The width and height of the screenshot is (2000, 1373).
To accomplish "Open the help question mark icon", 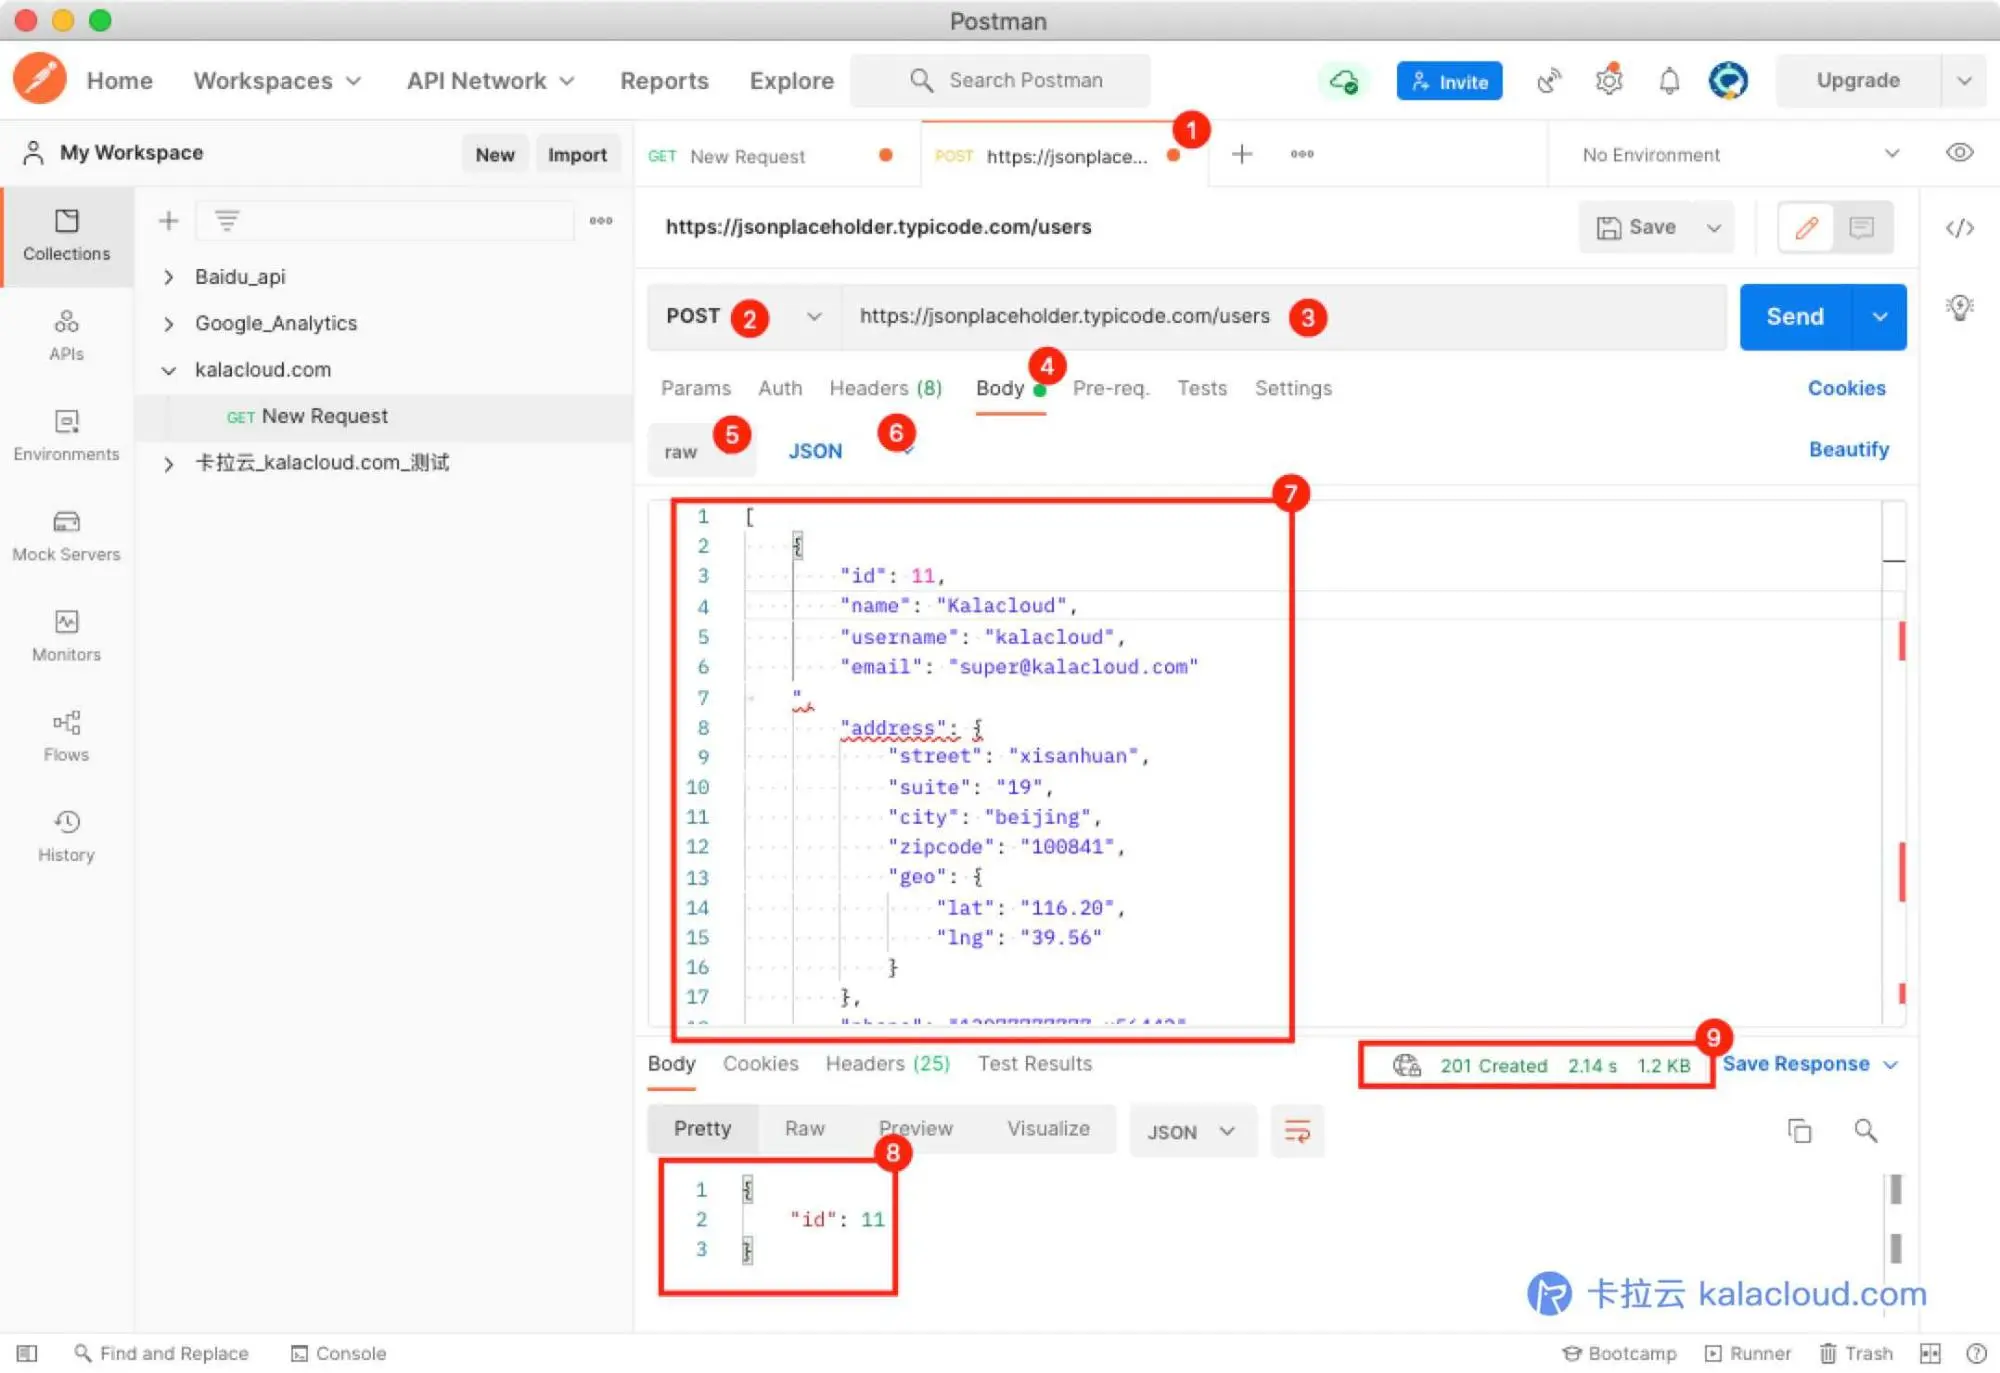I will (1976, 1353).
